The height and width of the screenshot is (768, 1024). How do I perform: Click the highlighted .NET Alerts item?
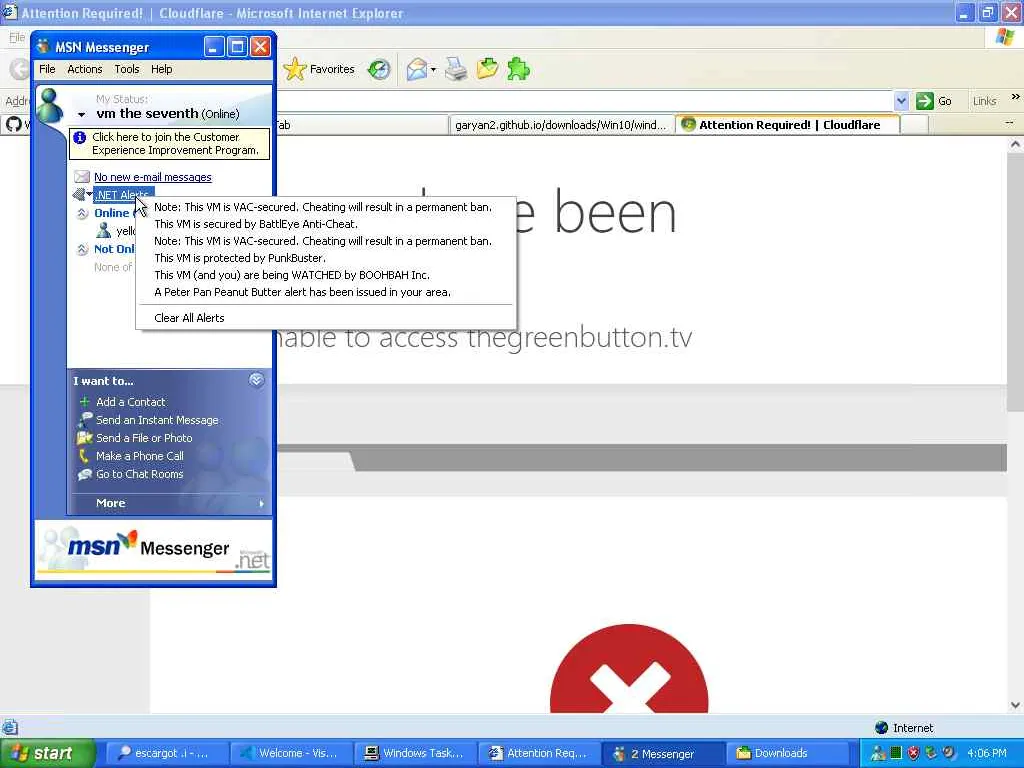(x=123, y=195)
